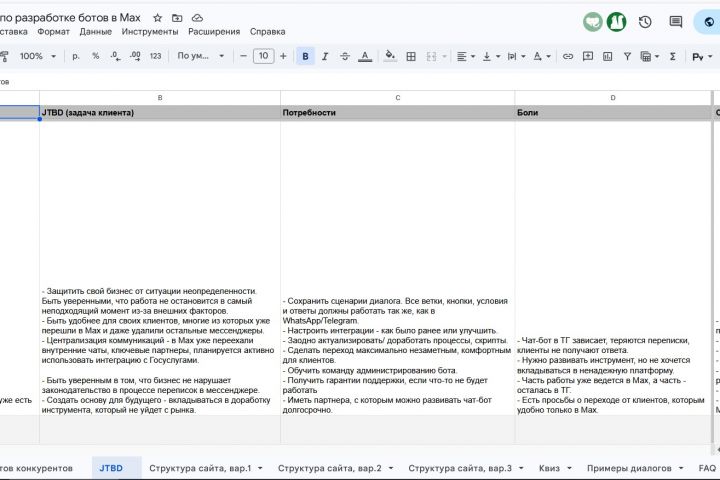Open text rotation dropdown
The width and height of the screenshot is (720, 480).
[541, 56]
